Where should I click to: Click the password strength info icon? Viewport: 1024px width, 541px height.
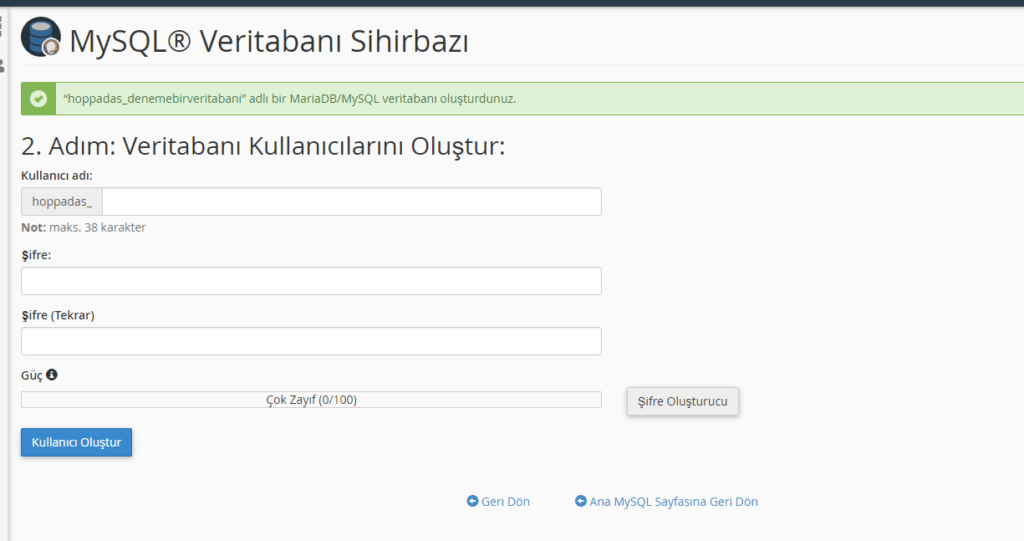pos(52,374)
